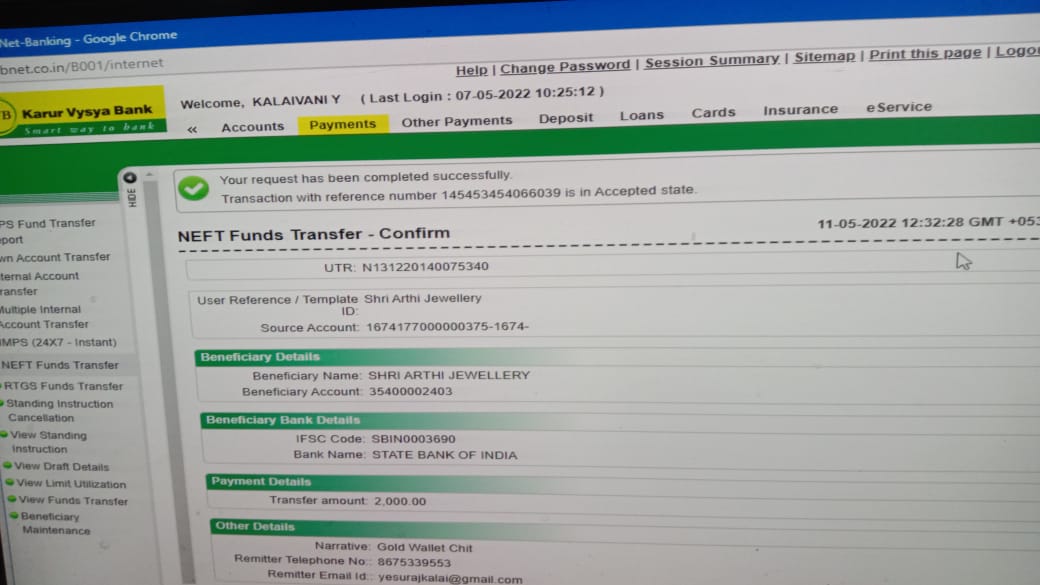
Task: Click beneficiary name SHRI ARTHI JEWELLERY
Action: point(449,375)
